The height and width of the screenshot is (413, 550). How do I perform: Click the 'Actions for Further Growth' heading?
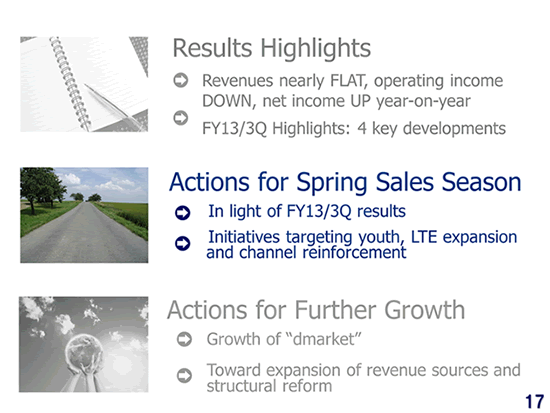pos(316,310)
